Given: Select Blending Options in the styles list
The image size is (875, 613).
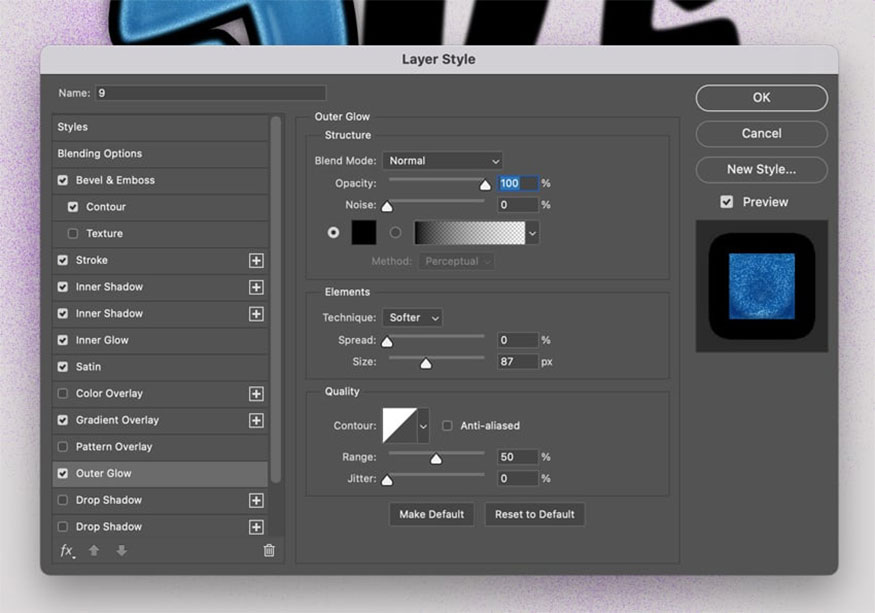Looking at the screenshot, I should 100,154.
